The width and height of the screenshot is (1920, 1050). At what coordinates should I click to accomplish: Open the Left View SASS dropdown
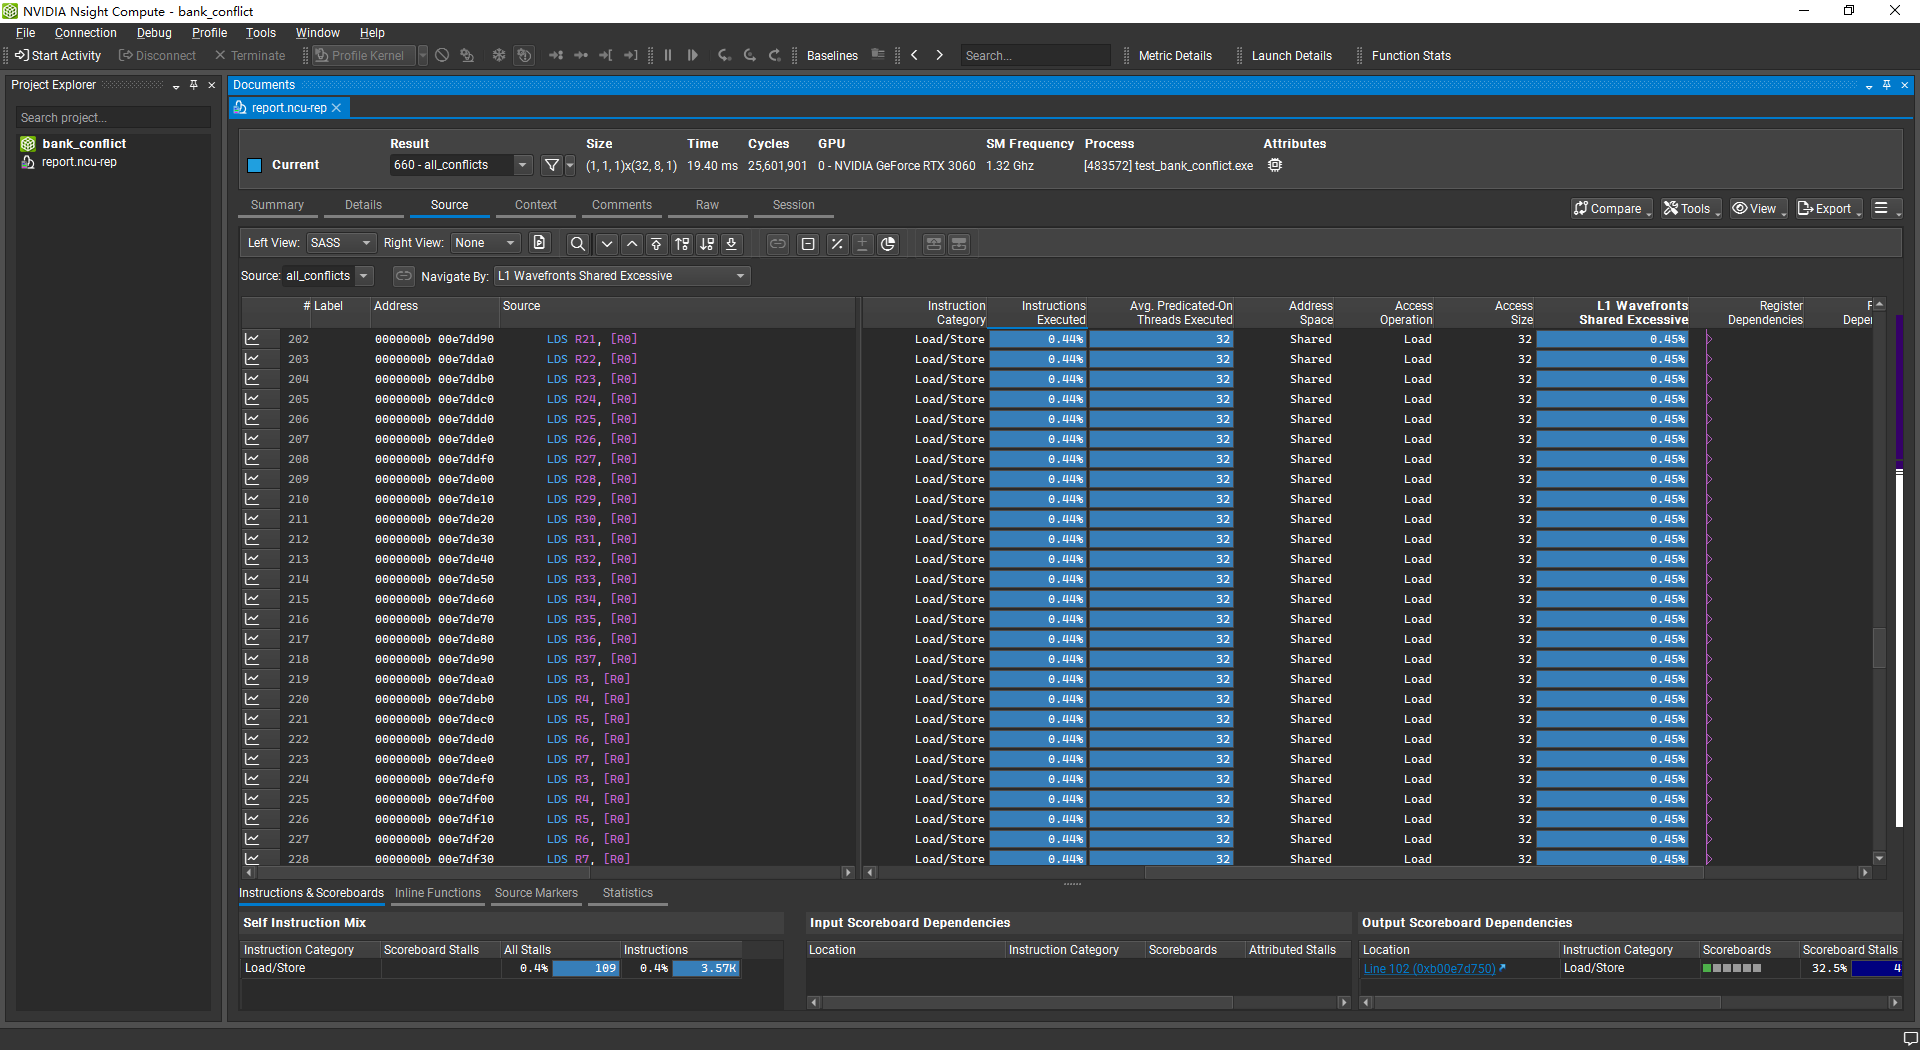pos(340,243)
